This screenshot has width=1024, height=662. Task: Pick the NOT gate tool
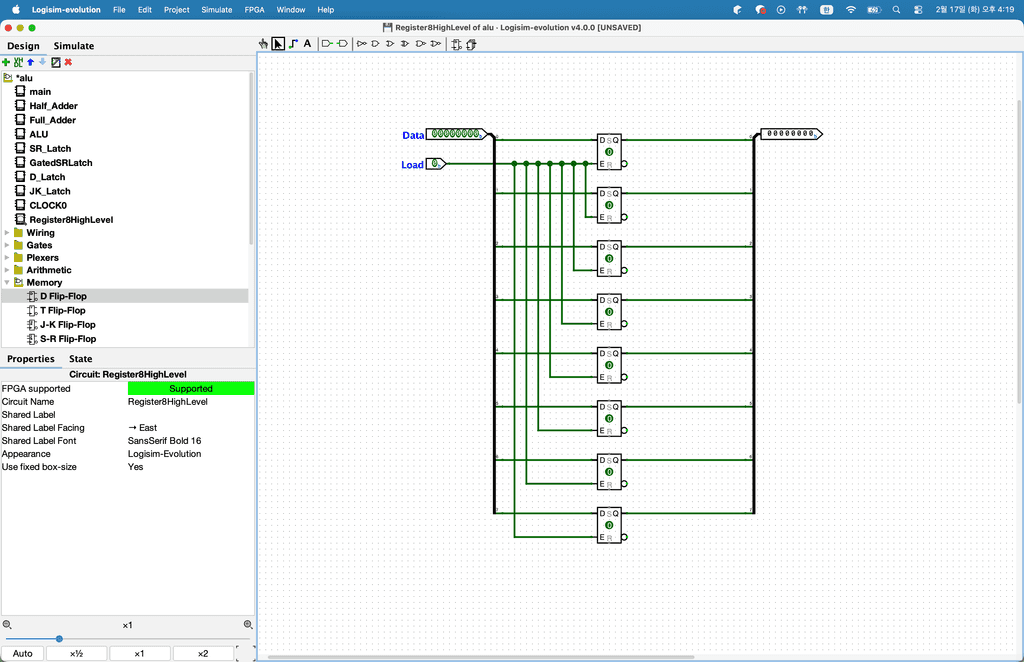tap(362, 44)
